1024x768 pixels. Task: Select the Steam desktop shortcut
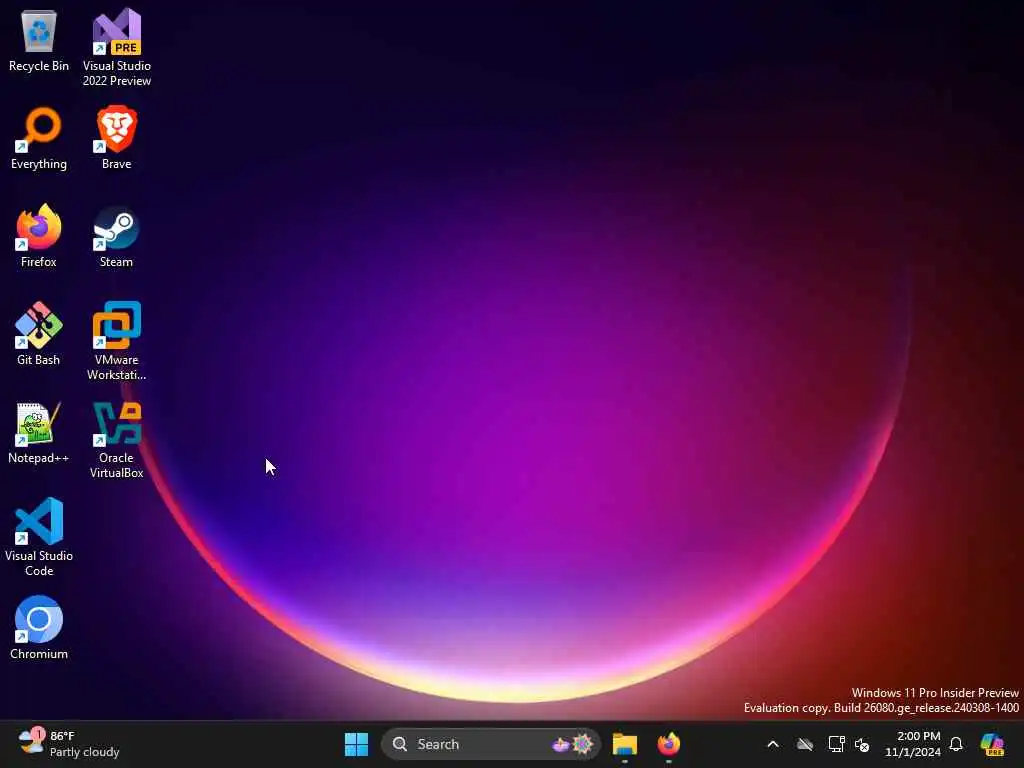click(x=117, y=236)
